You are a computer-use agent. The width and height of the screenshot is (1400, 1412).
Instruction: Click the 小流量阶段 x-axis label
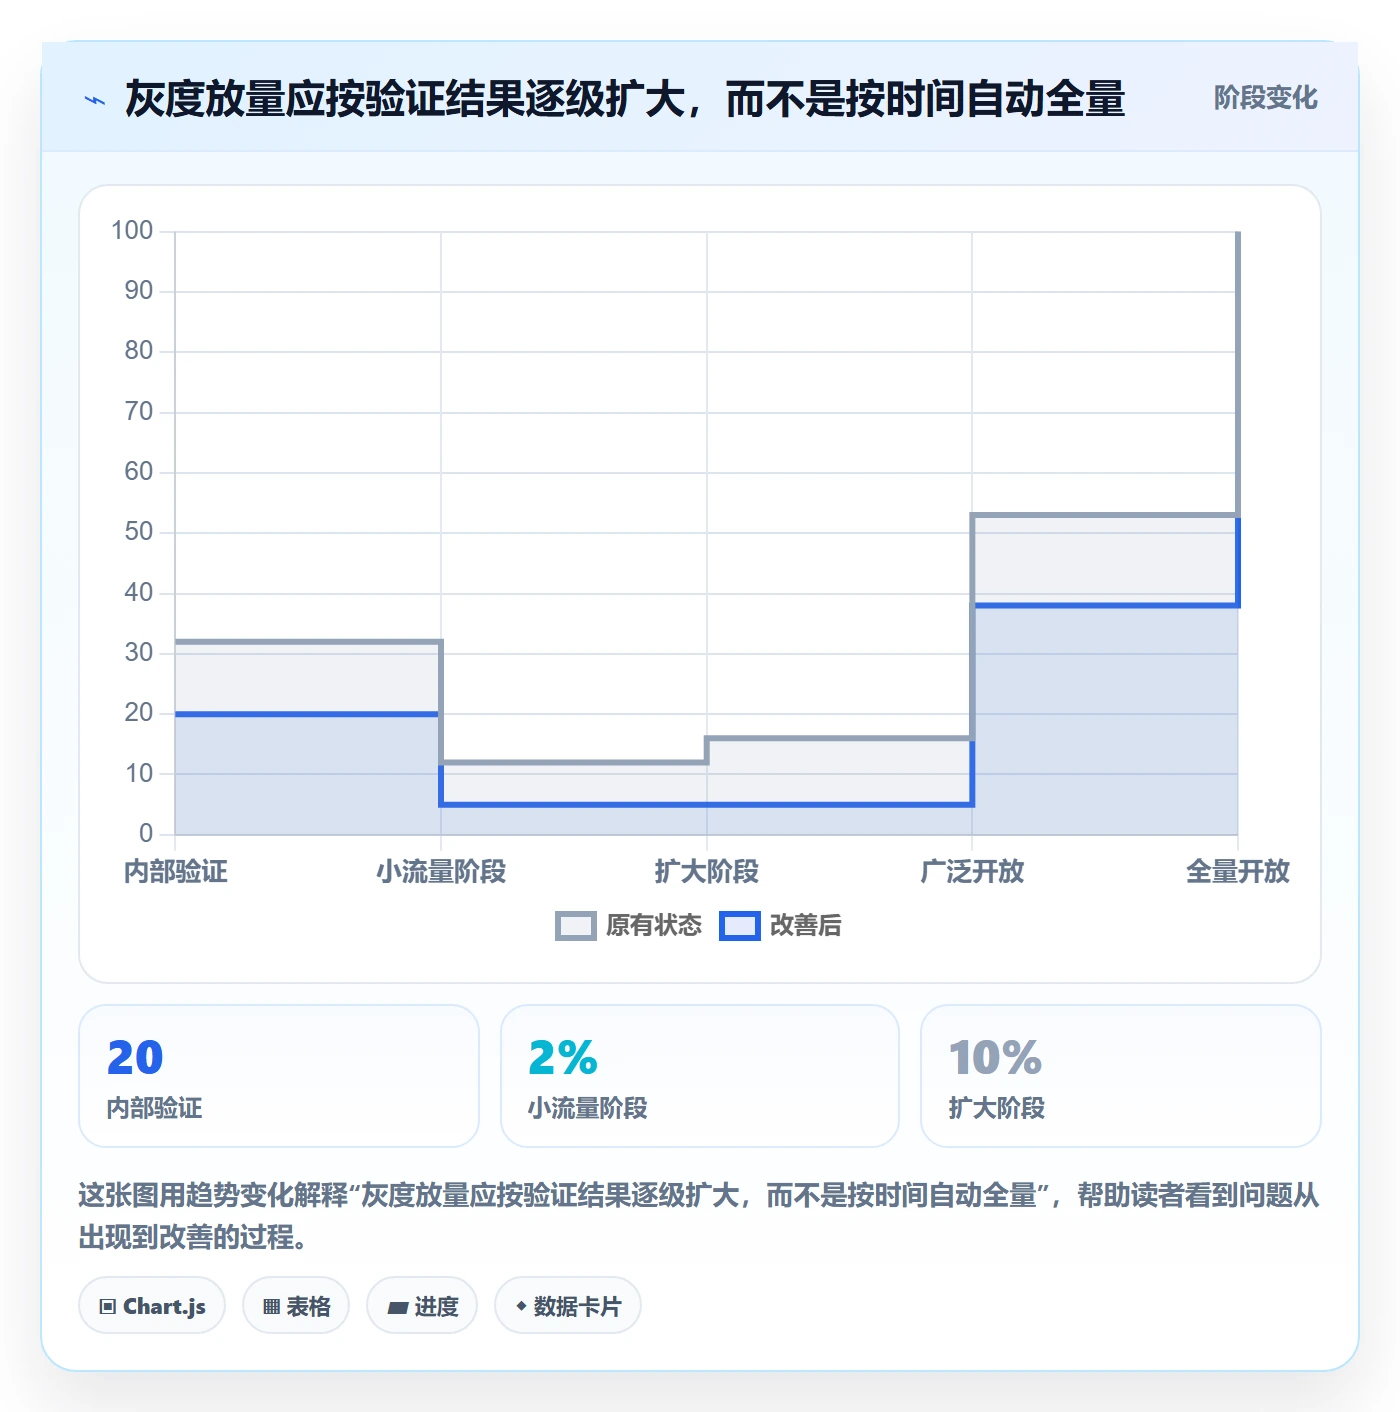[441, 871]
